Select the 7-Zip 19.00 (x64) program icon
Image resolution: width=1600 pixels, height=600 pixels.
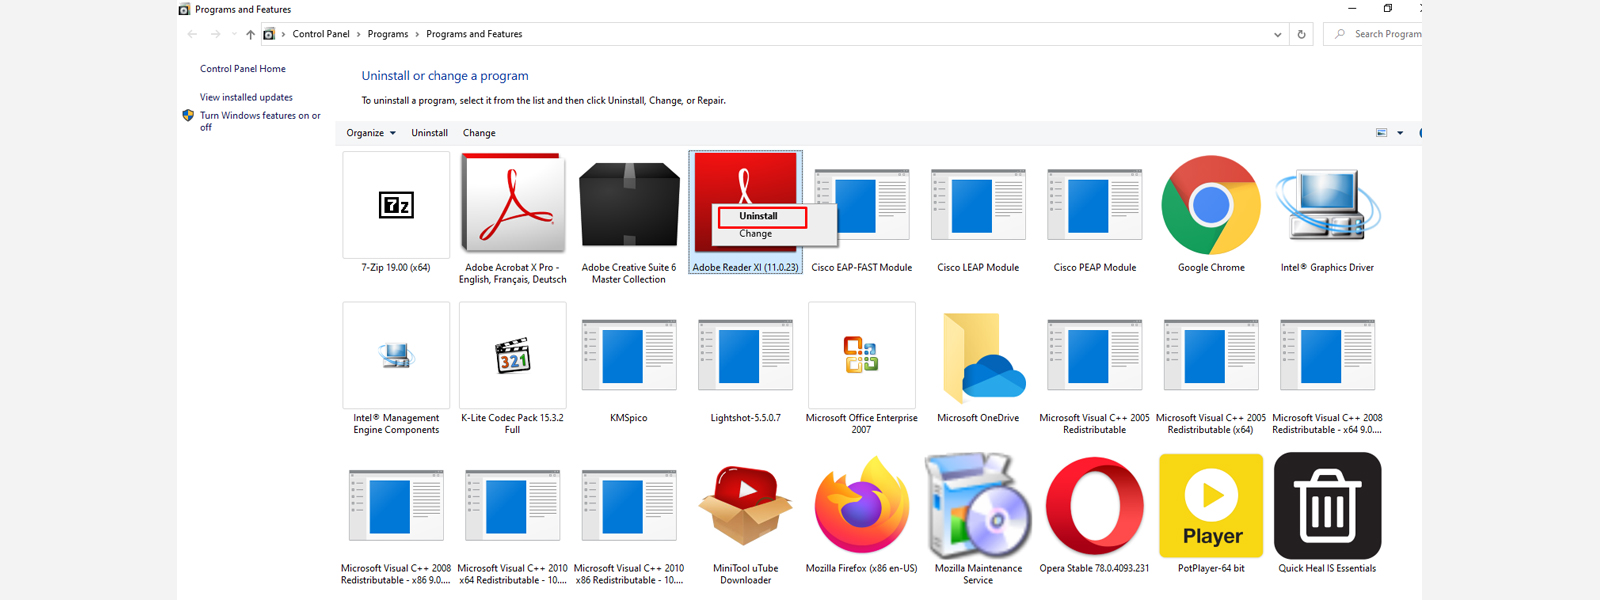(x=396, y=205)
